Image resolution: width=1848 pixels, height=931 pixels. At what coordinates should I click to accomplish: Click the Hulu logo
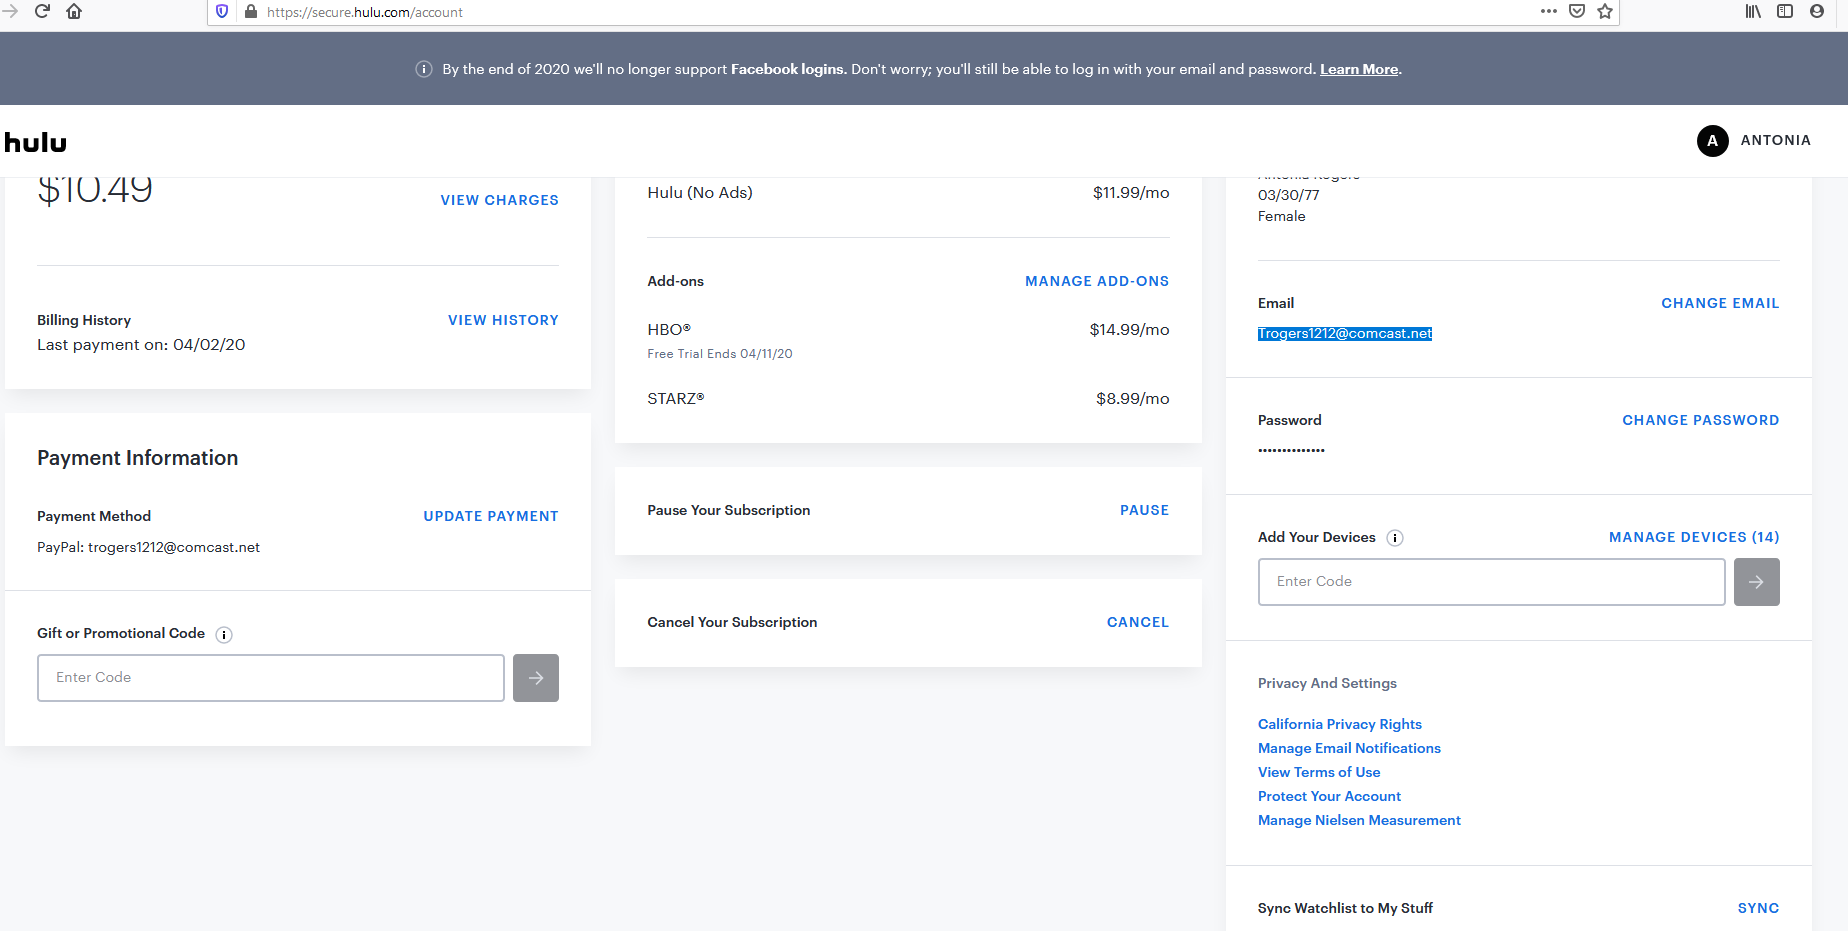click(x=36, y=142)
